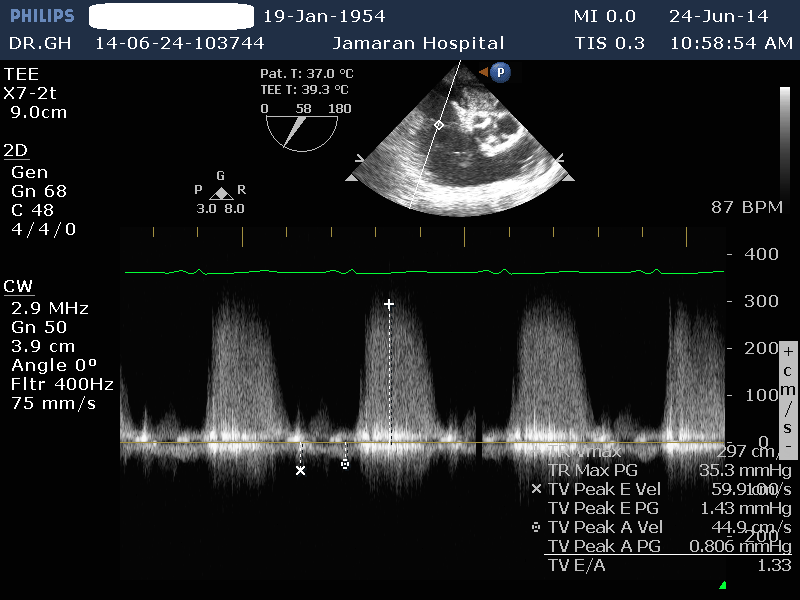
Task: Click the 2D sector image thumbnail
Action: (459, 140)
